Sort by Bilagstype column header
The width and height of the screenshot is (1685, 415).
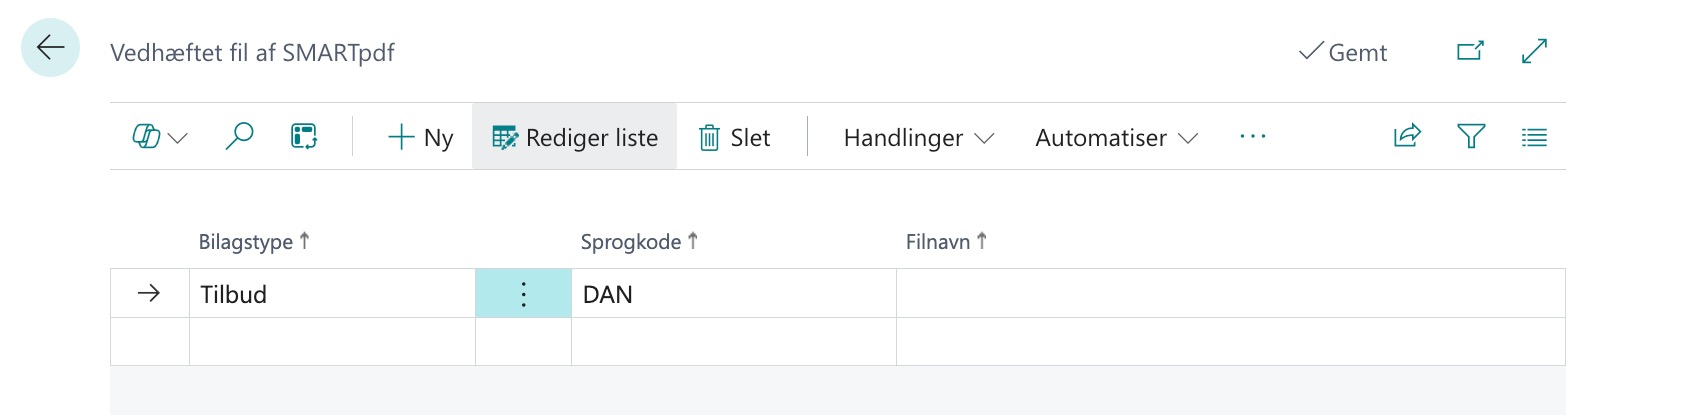click(x=246, y=242)
